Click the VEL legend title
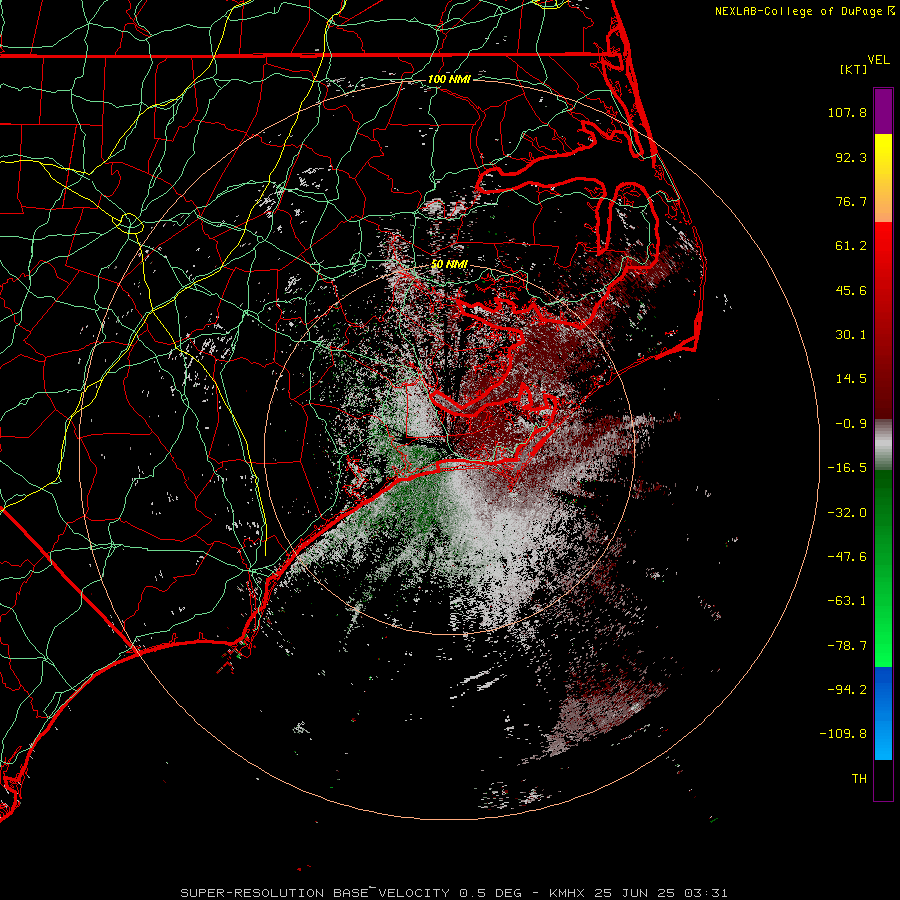This screenshot has width=900, height=900. pyautogui.click(x=878, y=59)
